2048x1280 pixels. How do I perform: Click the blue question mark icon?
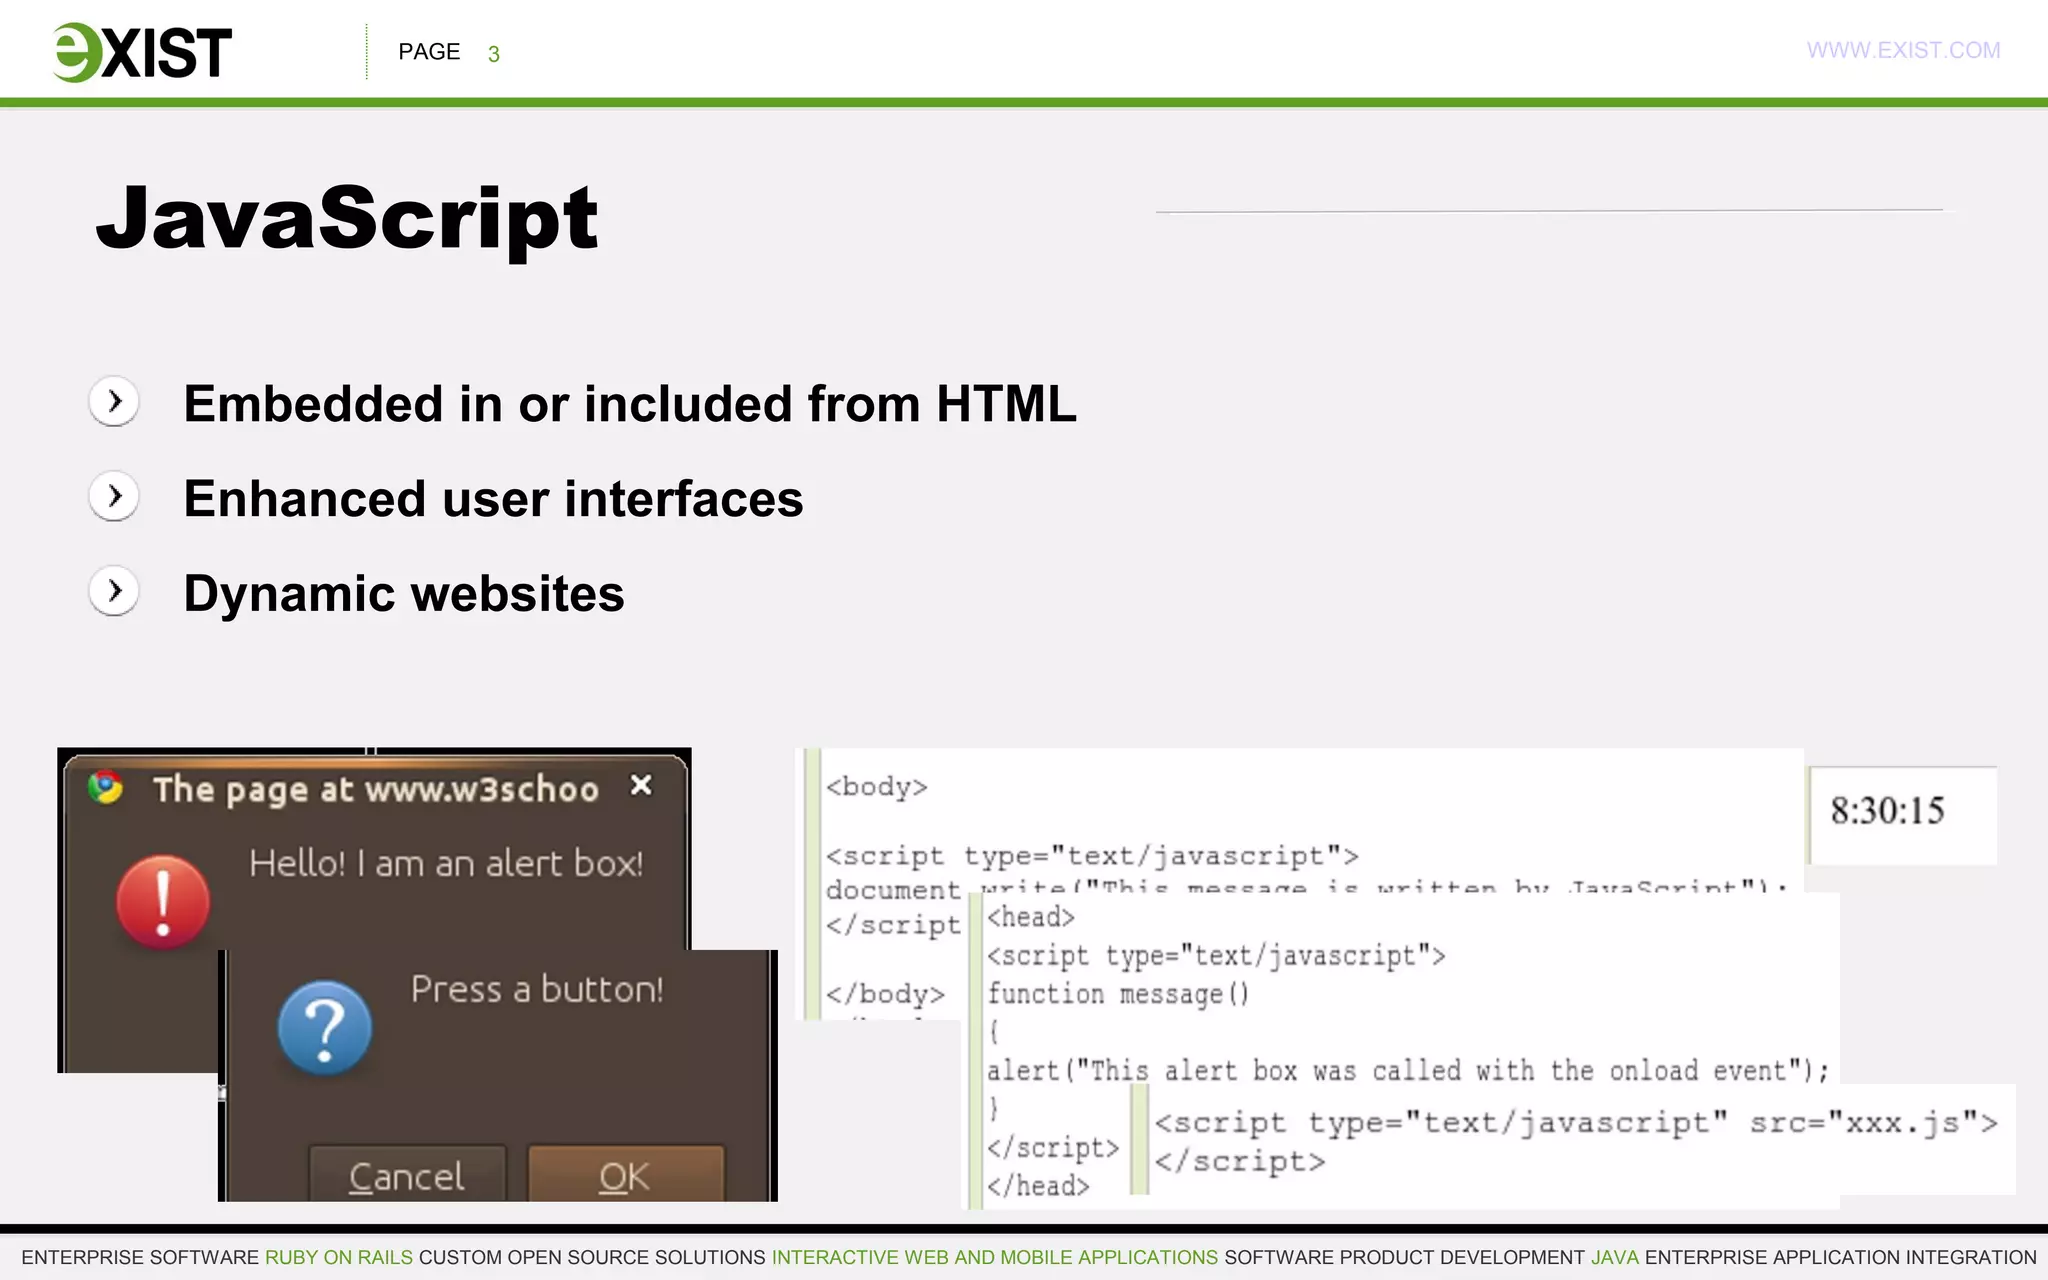tap(325, 1028)
